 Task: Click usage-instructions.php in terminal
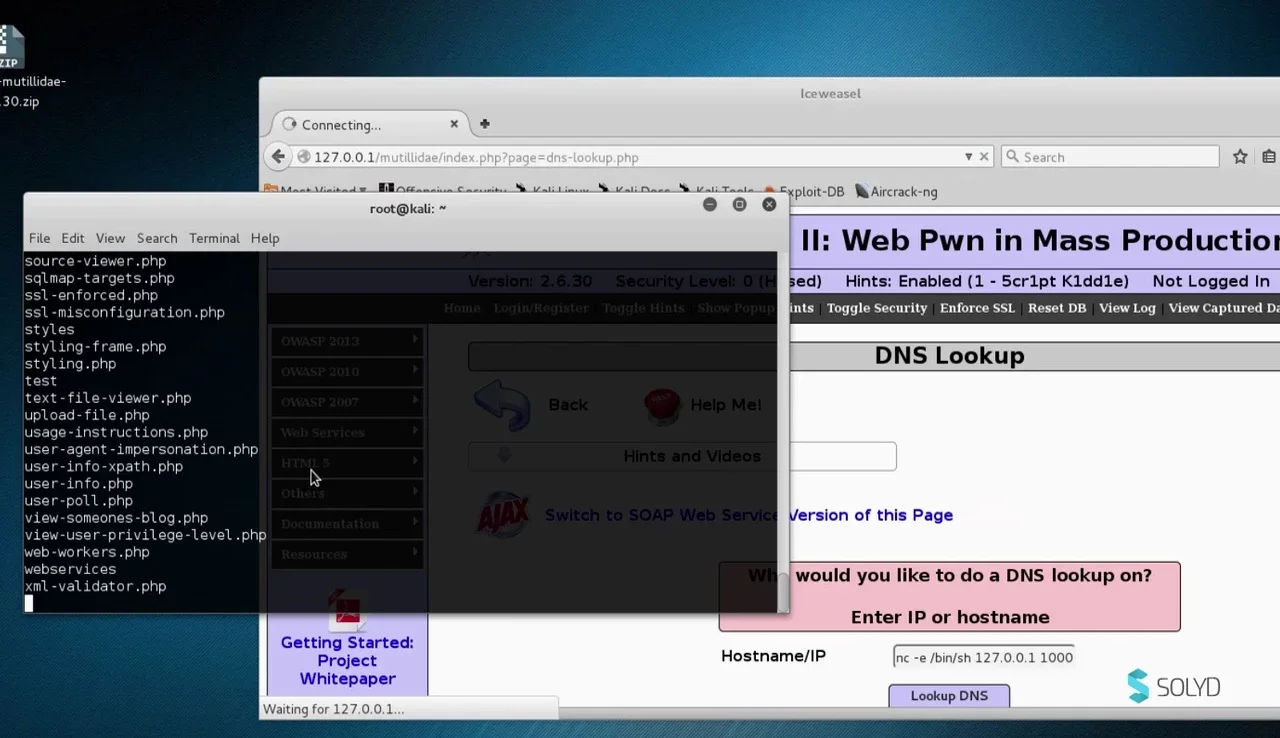click(x=116, y=432)
